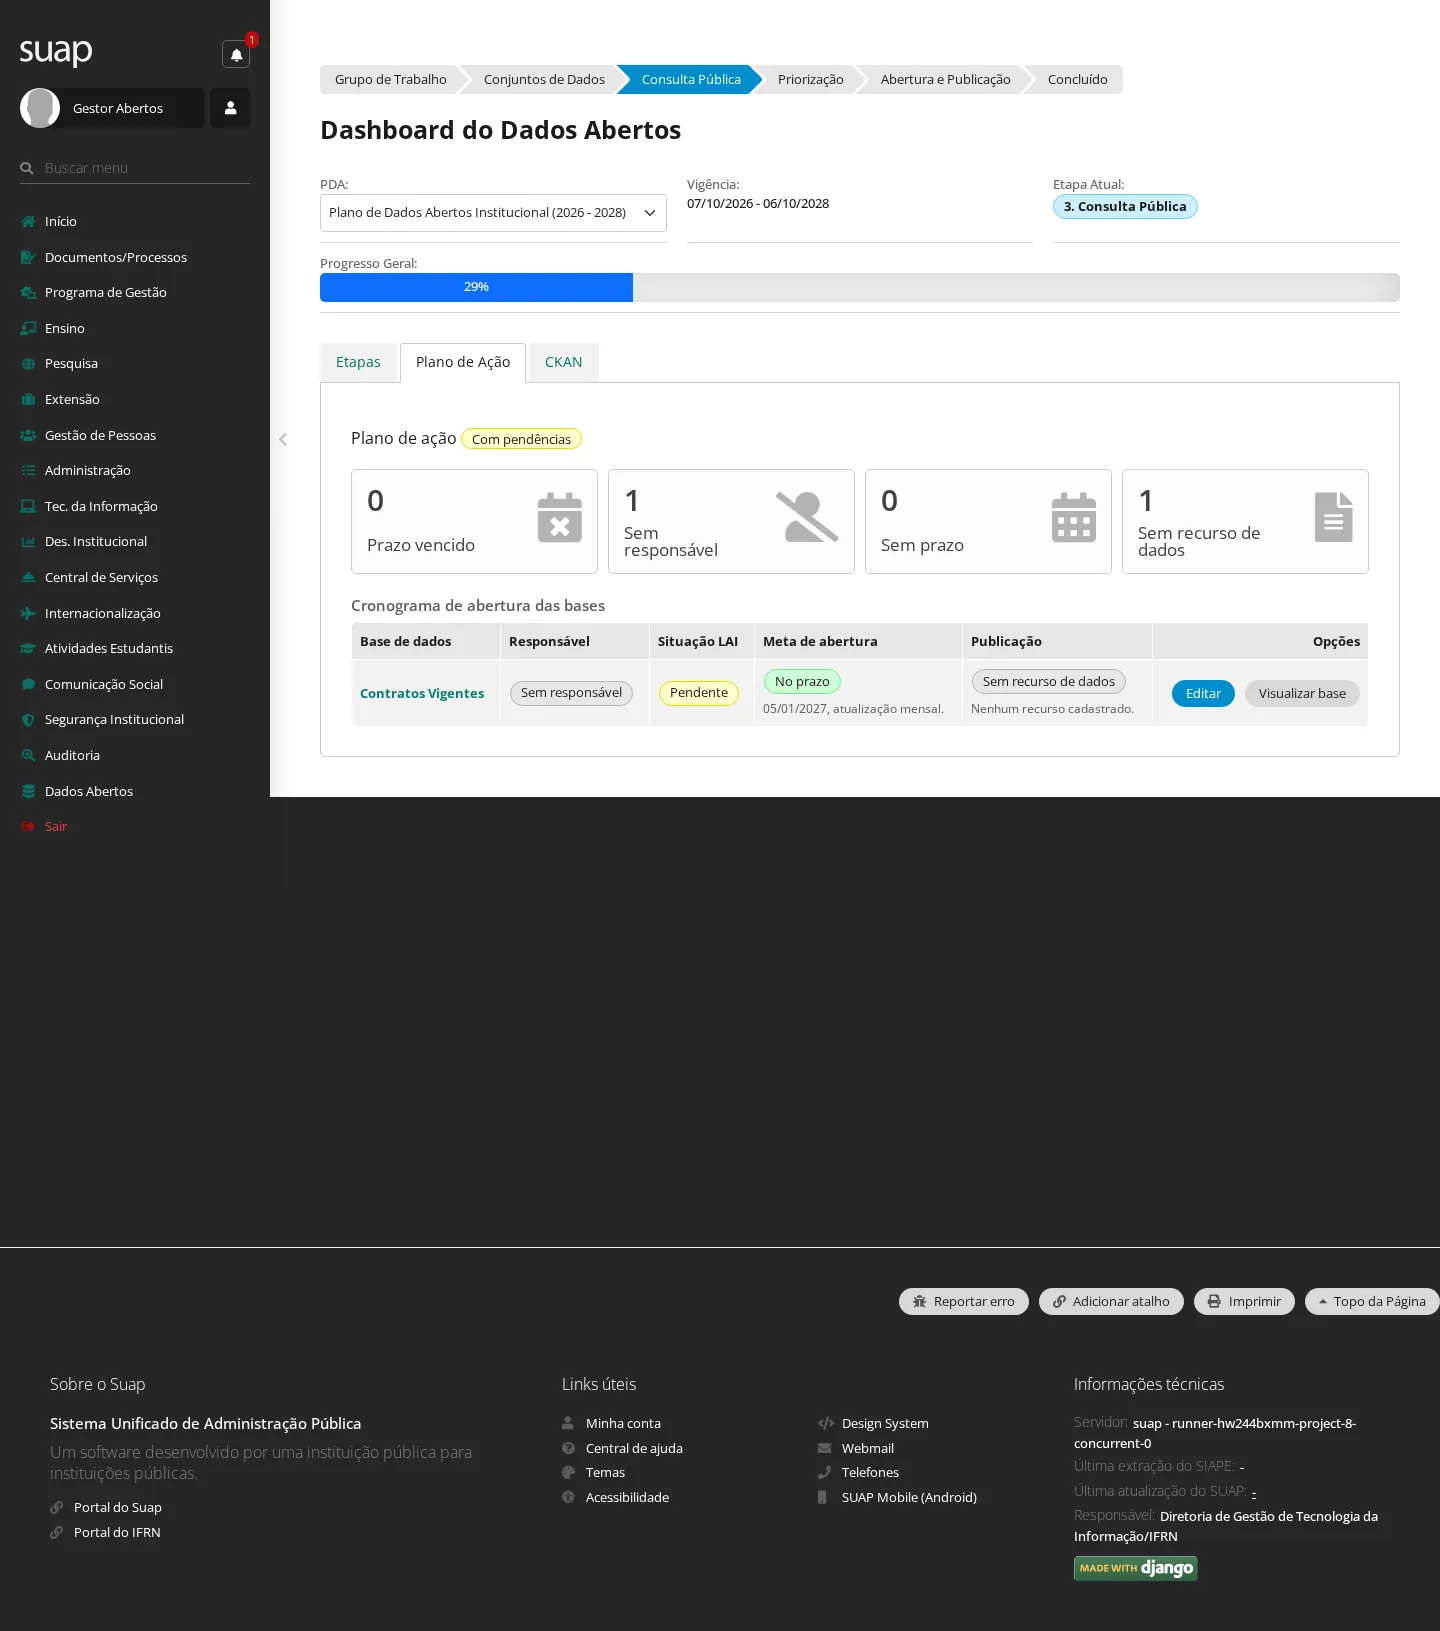This screenshot has height=1631, width=1440.
Task: Click the Tec. da Informação laptop icon
Action: (x=28, y=506)
